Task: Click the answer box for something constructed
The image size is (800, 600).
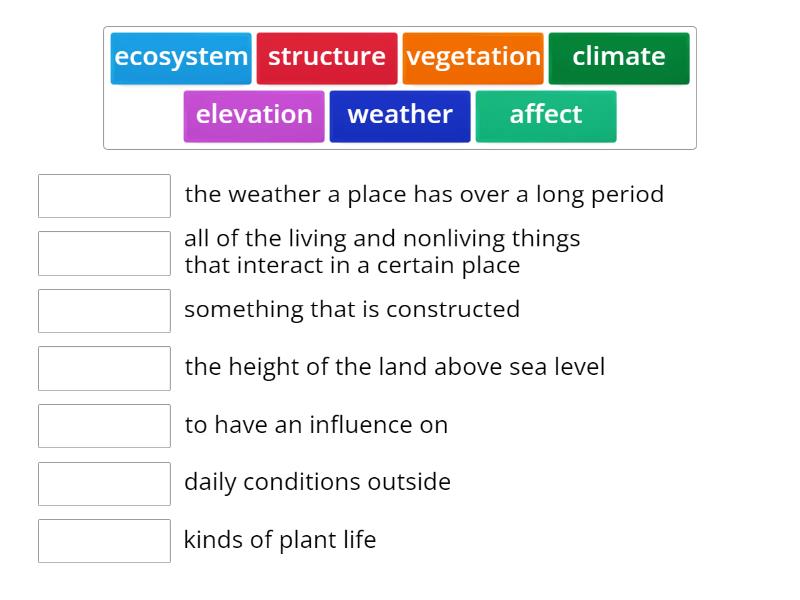Action: (104, 311)
